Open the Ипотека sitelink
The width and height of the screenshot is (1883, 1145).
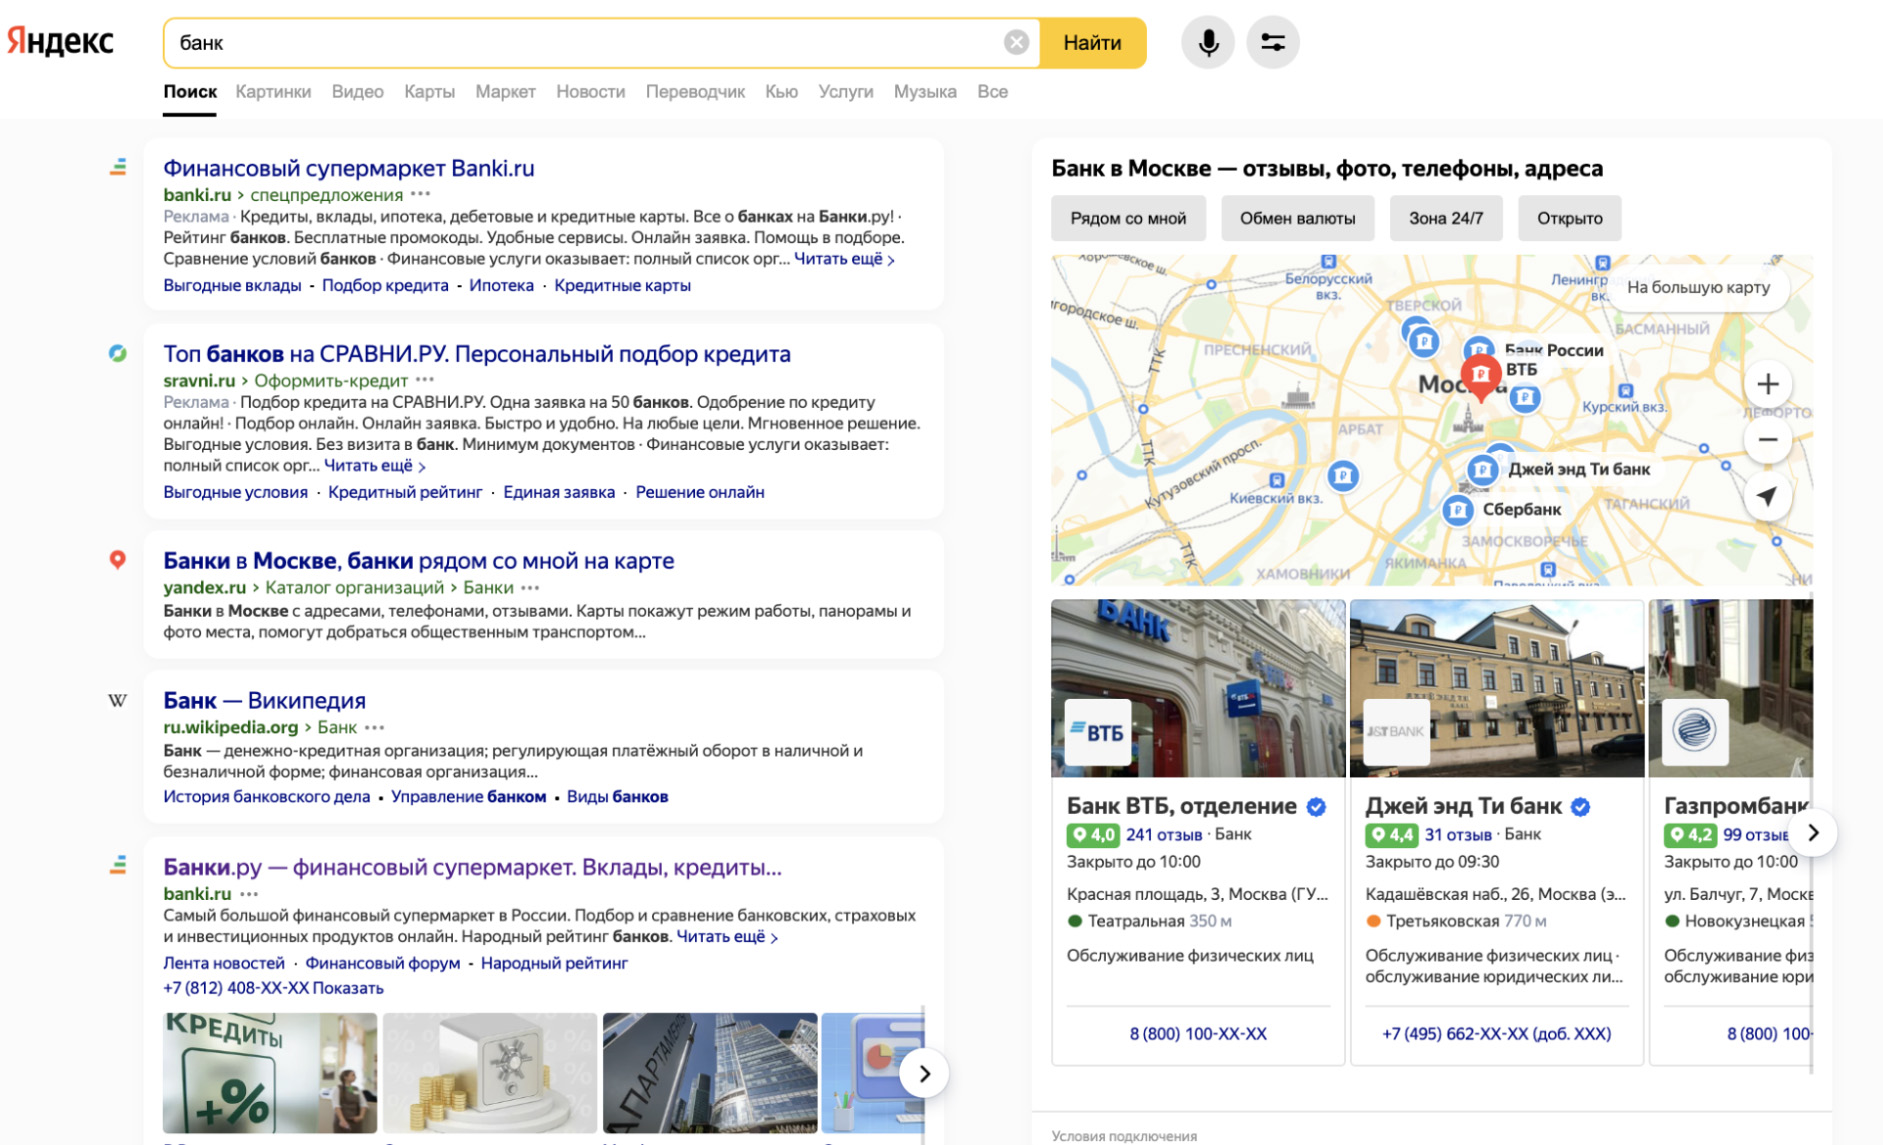[x=501, y=286]
